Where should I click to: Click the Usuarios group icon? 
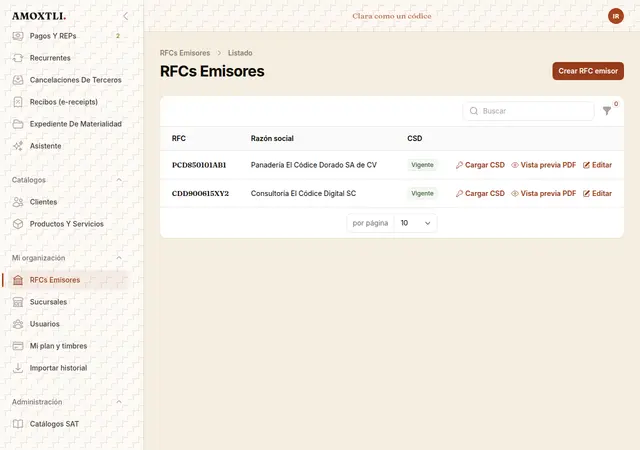(18, 324)
